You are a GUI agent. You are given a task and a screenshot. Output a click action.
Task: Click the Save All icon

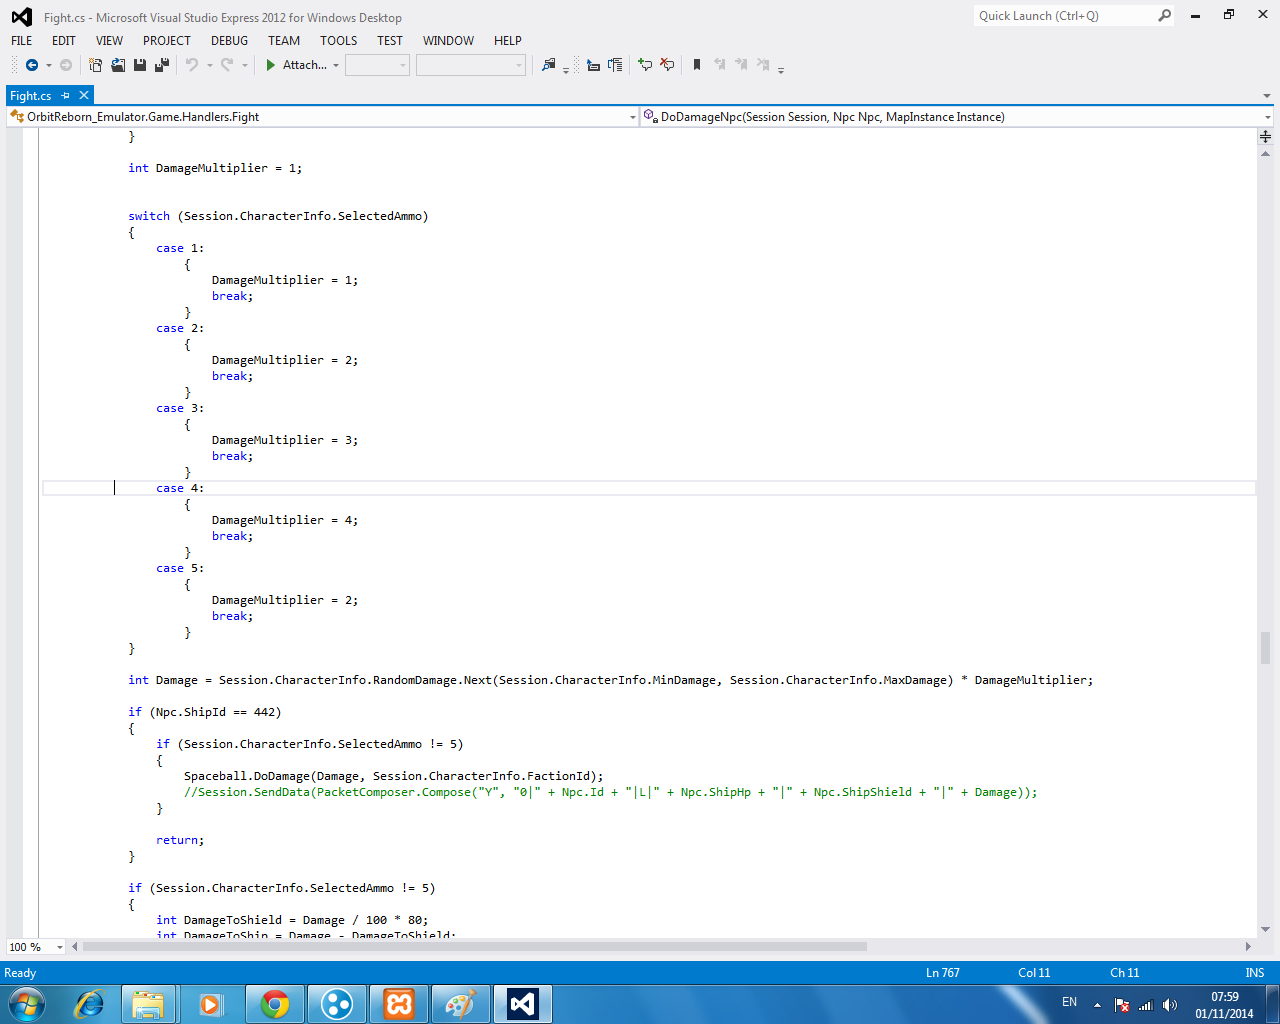pyautogui.click(x=161, y=65)
